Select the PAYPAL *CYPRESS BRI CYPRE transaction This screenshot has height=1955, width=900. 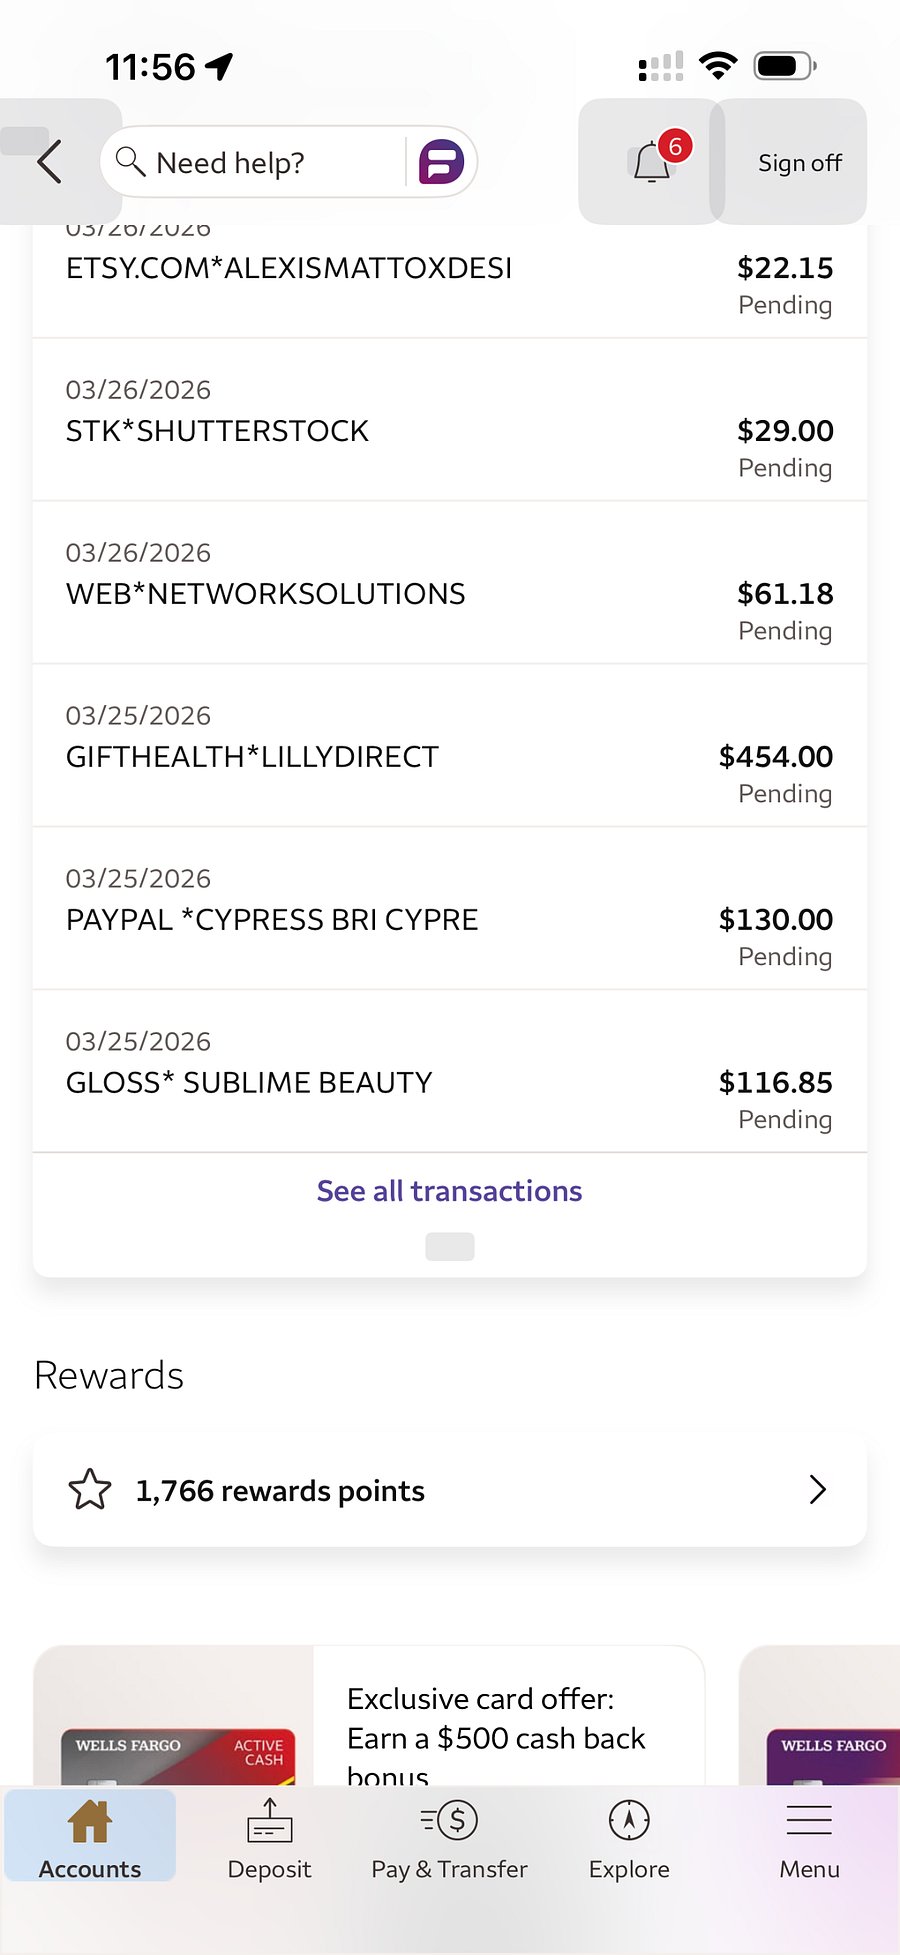pyautogui.click(x=450, y=909)
